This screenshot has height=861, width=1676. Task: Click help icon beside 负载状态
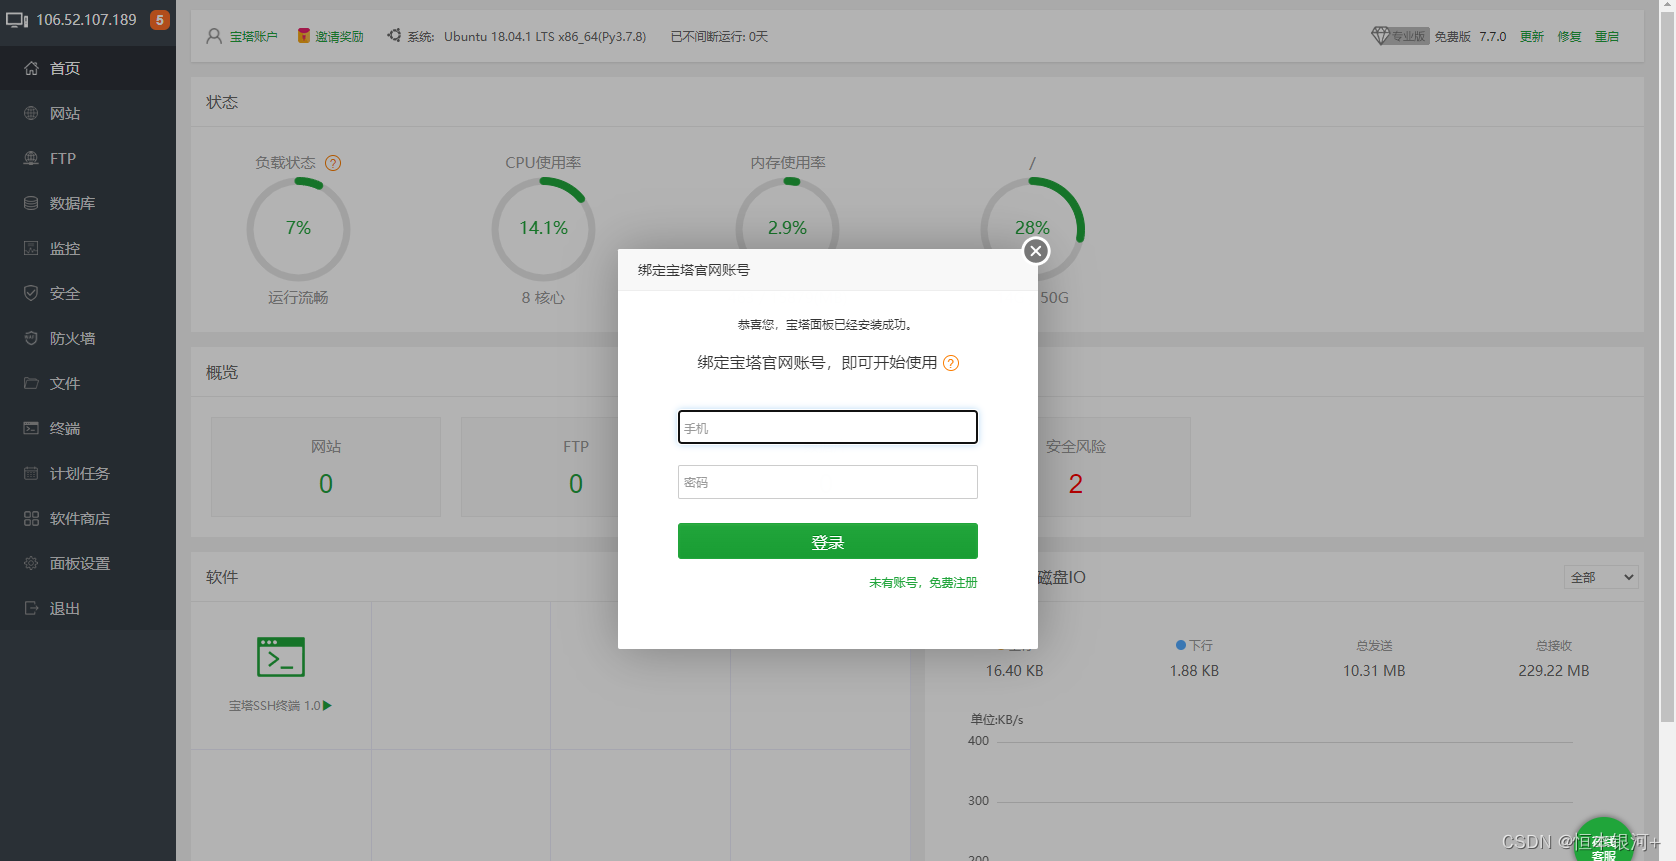pos(333,163)
